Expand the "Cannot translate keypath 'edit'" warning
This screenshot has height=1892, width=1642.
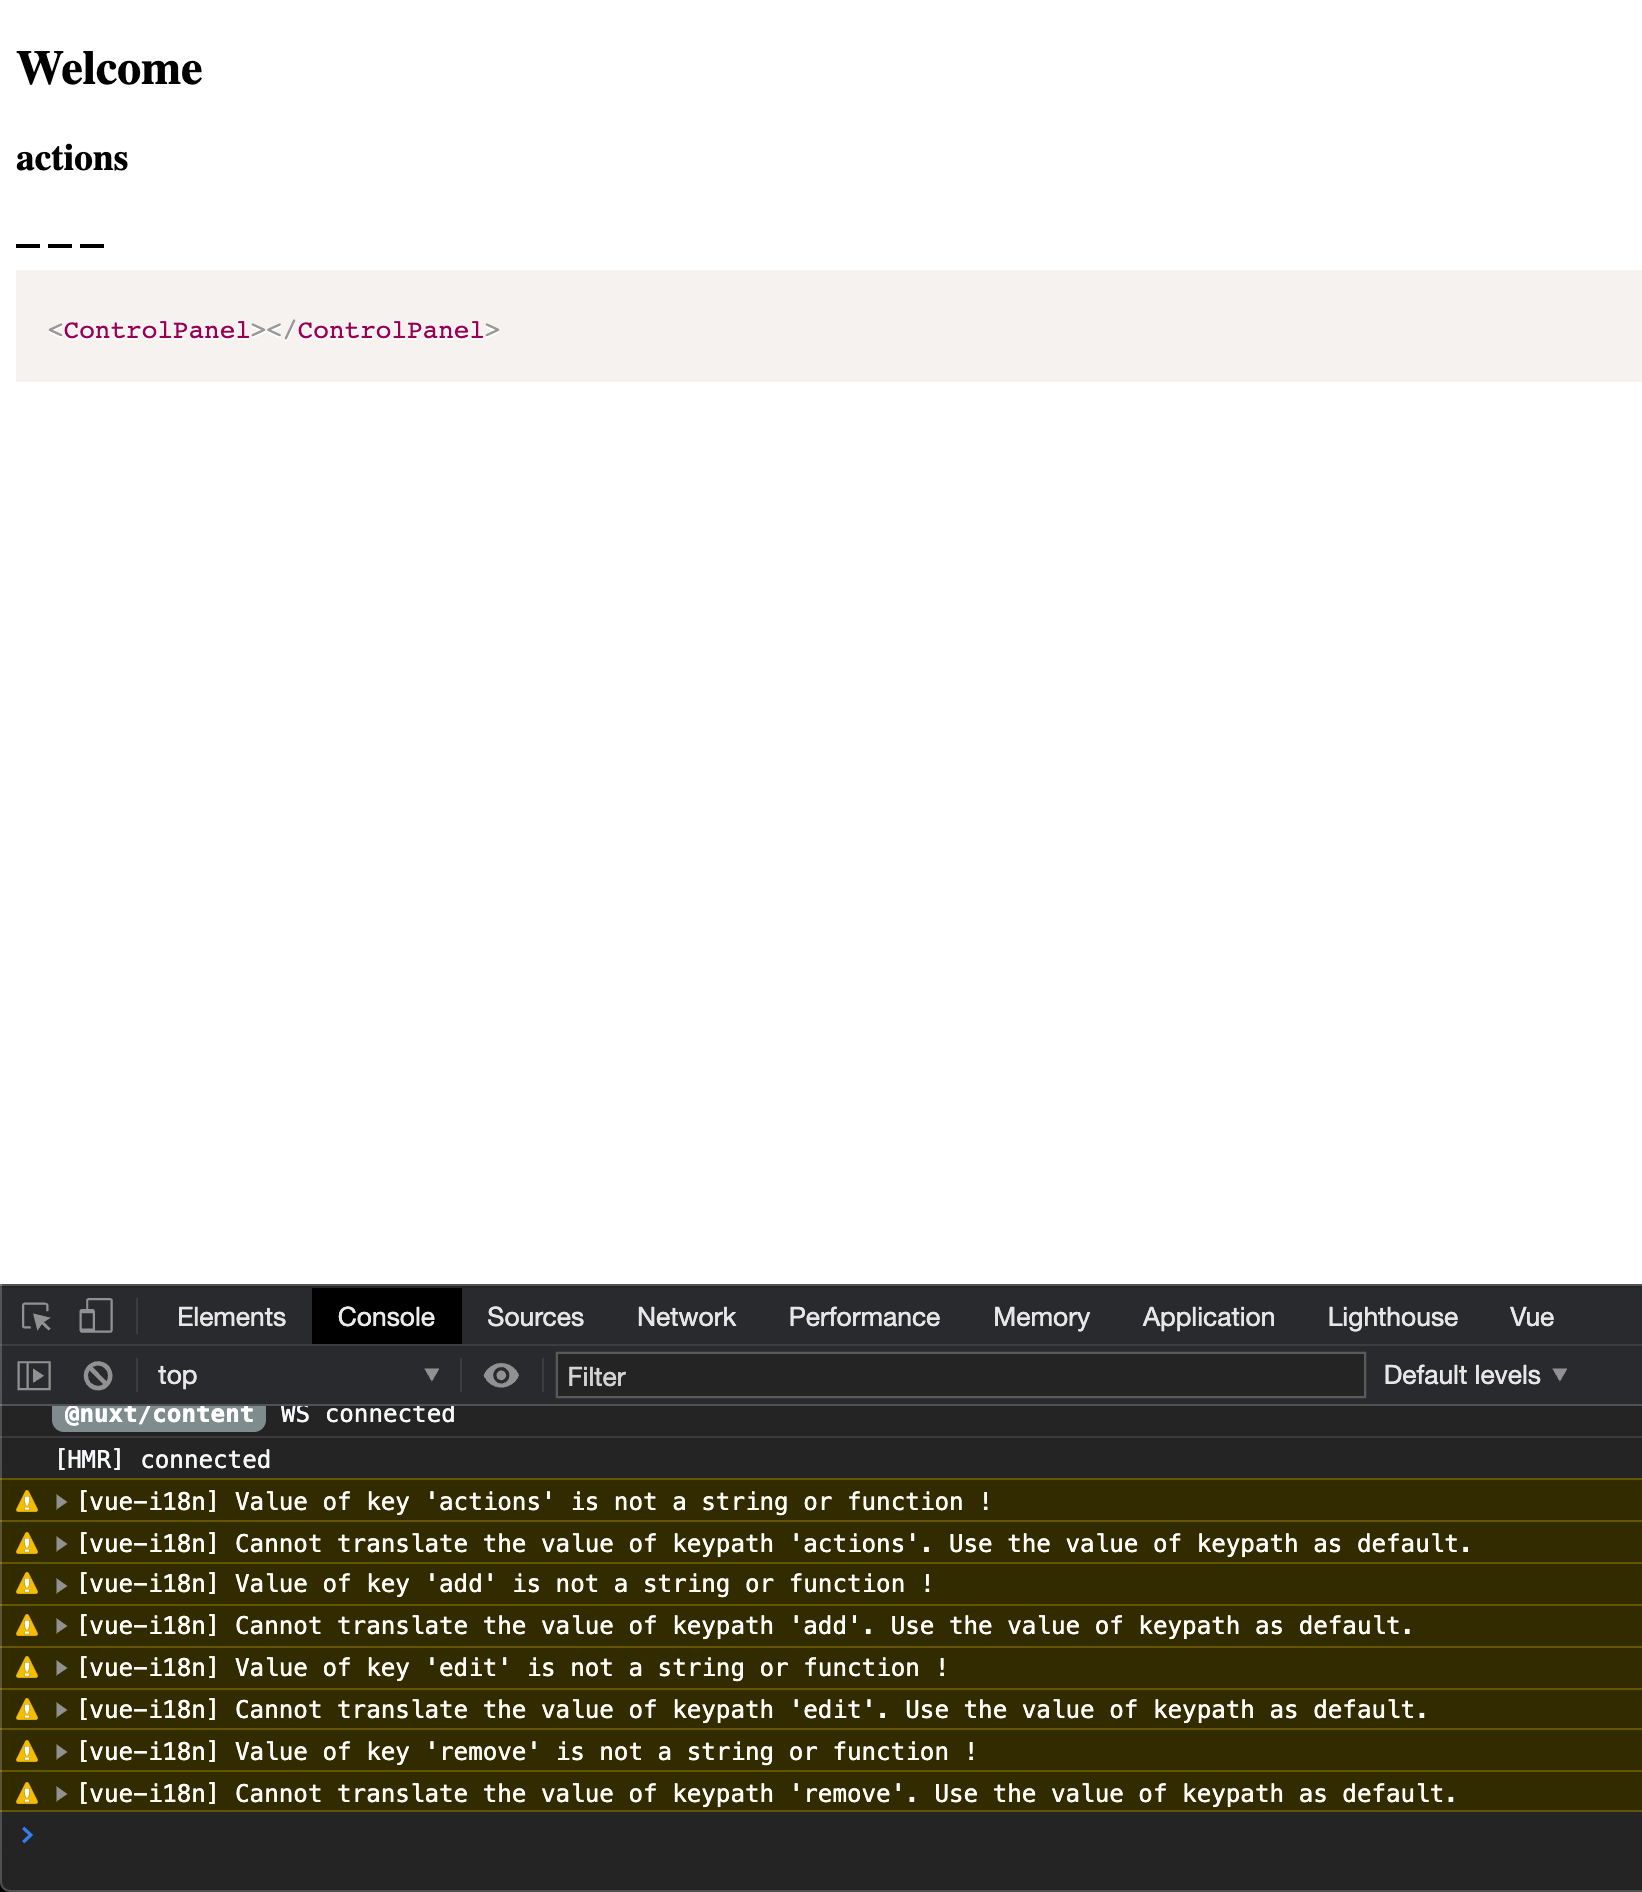click(x=61, y=1710)
